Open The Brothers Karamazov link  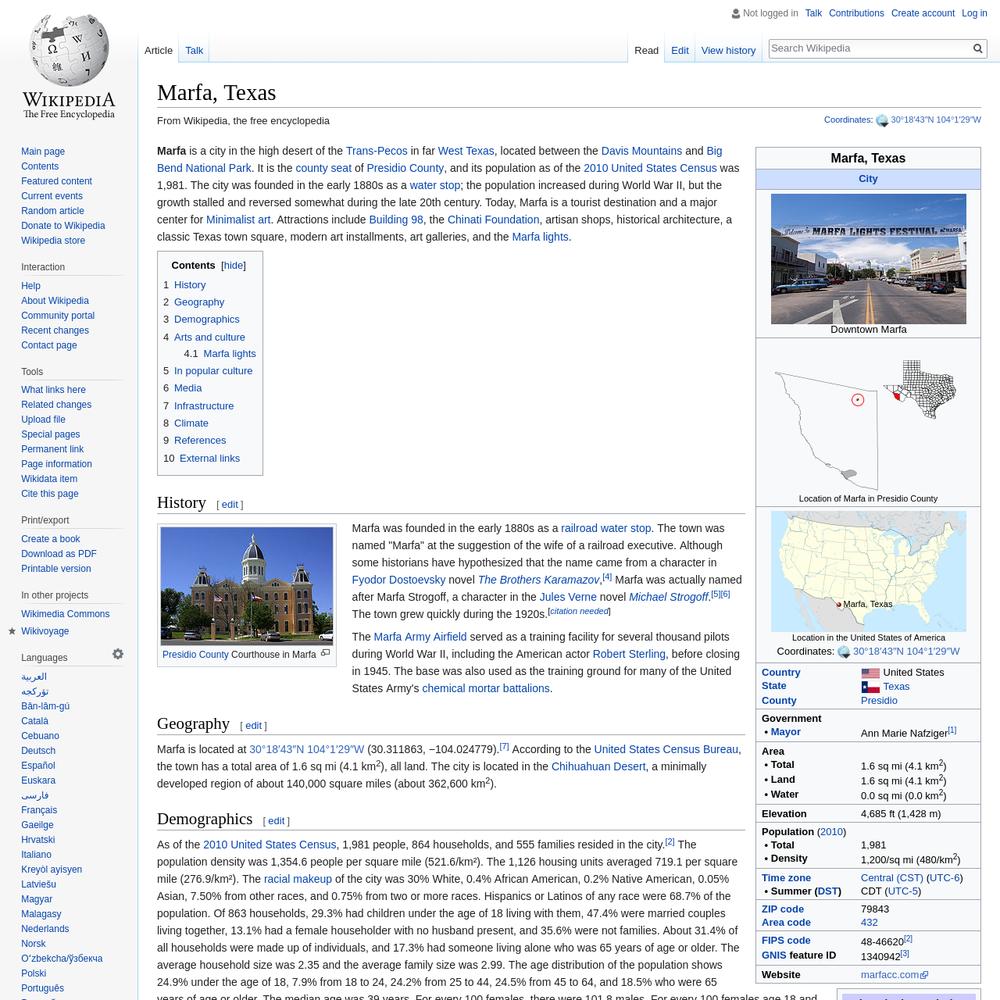pyautogui.click(x=538, y=580)
